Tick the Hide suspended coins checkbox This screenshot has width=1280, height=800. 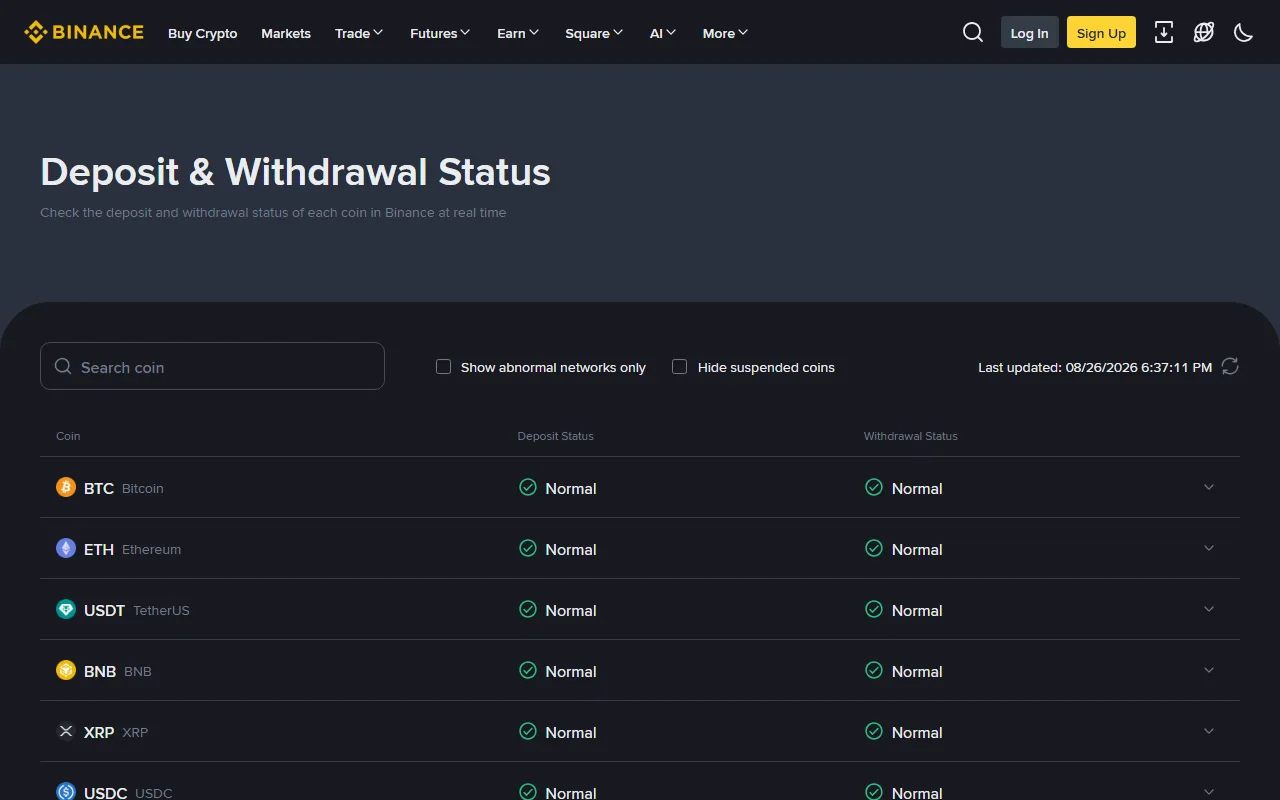click(680, 367)
